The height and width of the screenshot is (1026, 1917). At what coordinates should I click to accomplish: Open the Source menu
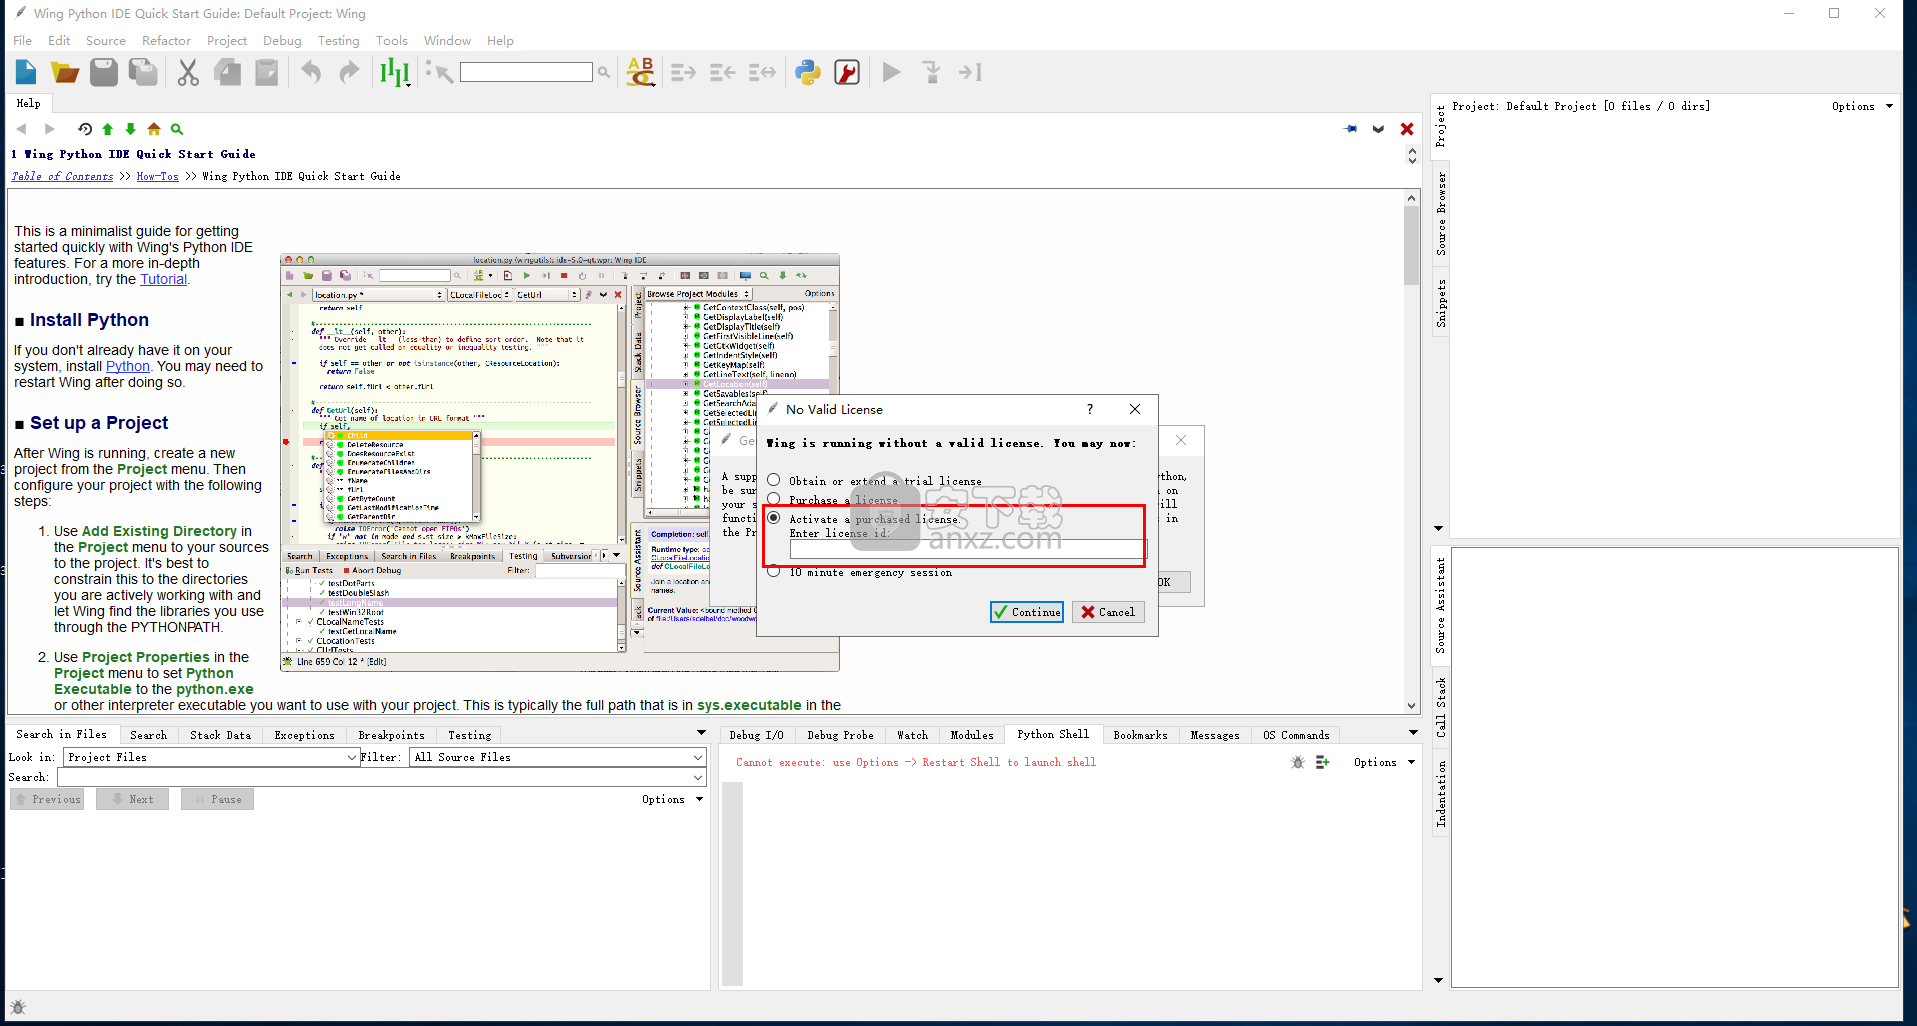point(106,41)
